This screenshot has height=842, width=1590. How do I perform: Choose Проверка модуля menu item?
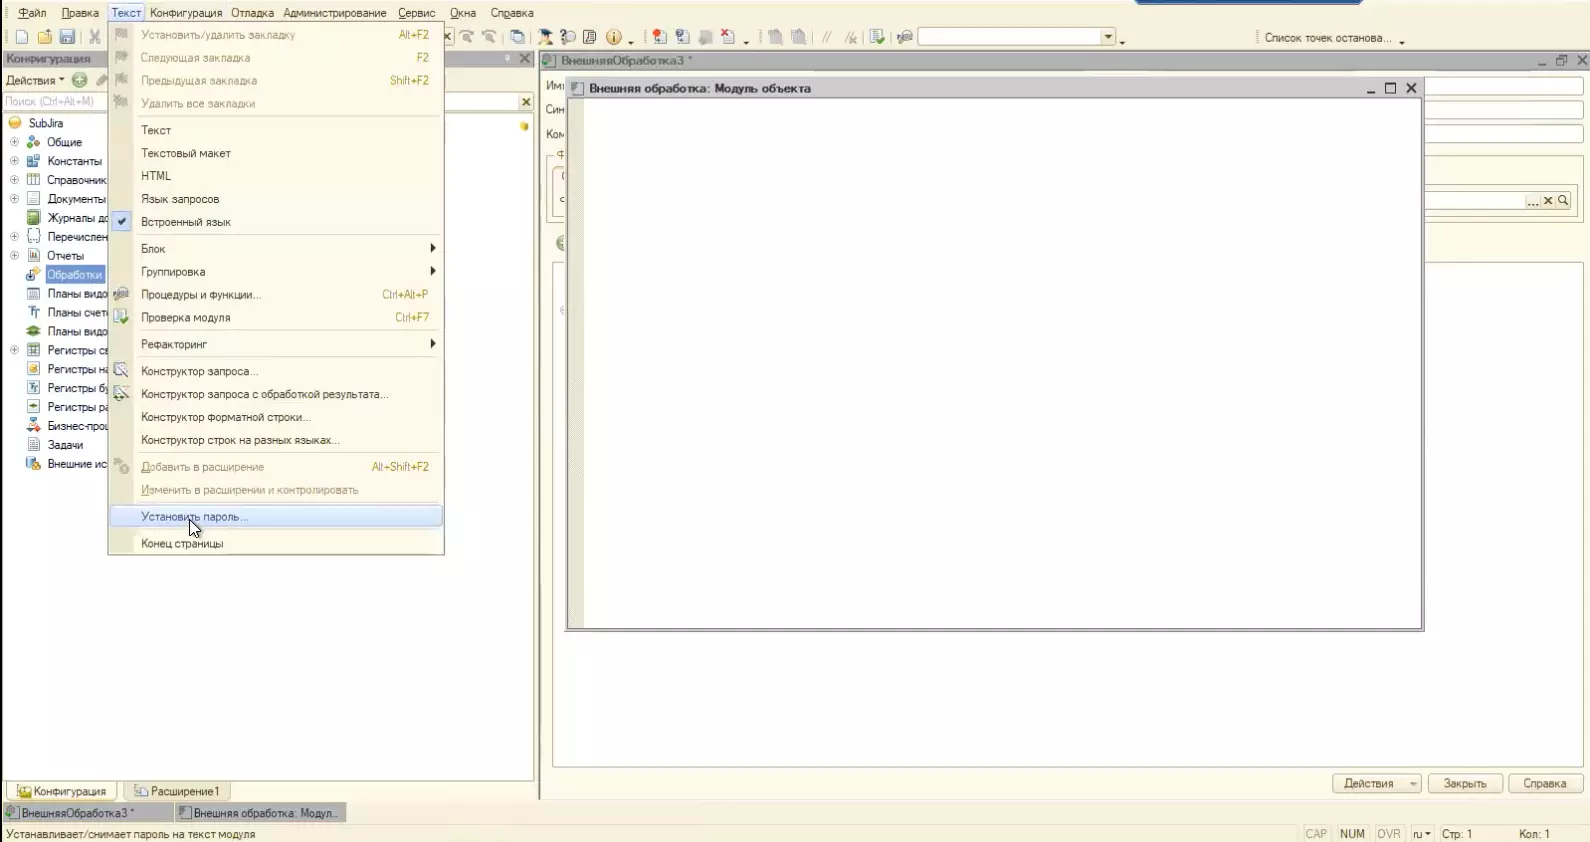tap(276, 318)
